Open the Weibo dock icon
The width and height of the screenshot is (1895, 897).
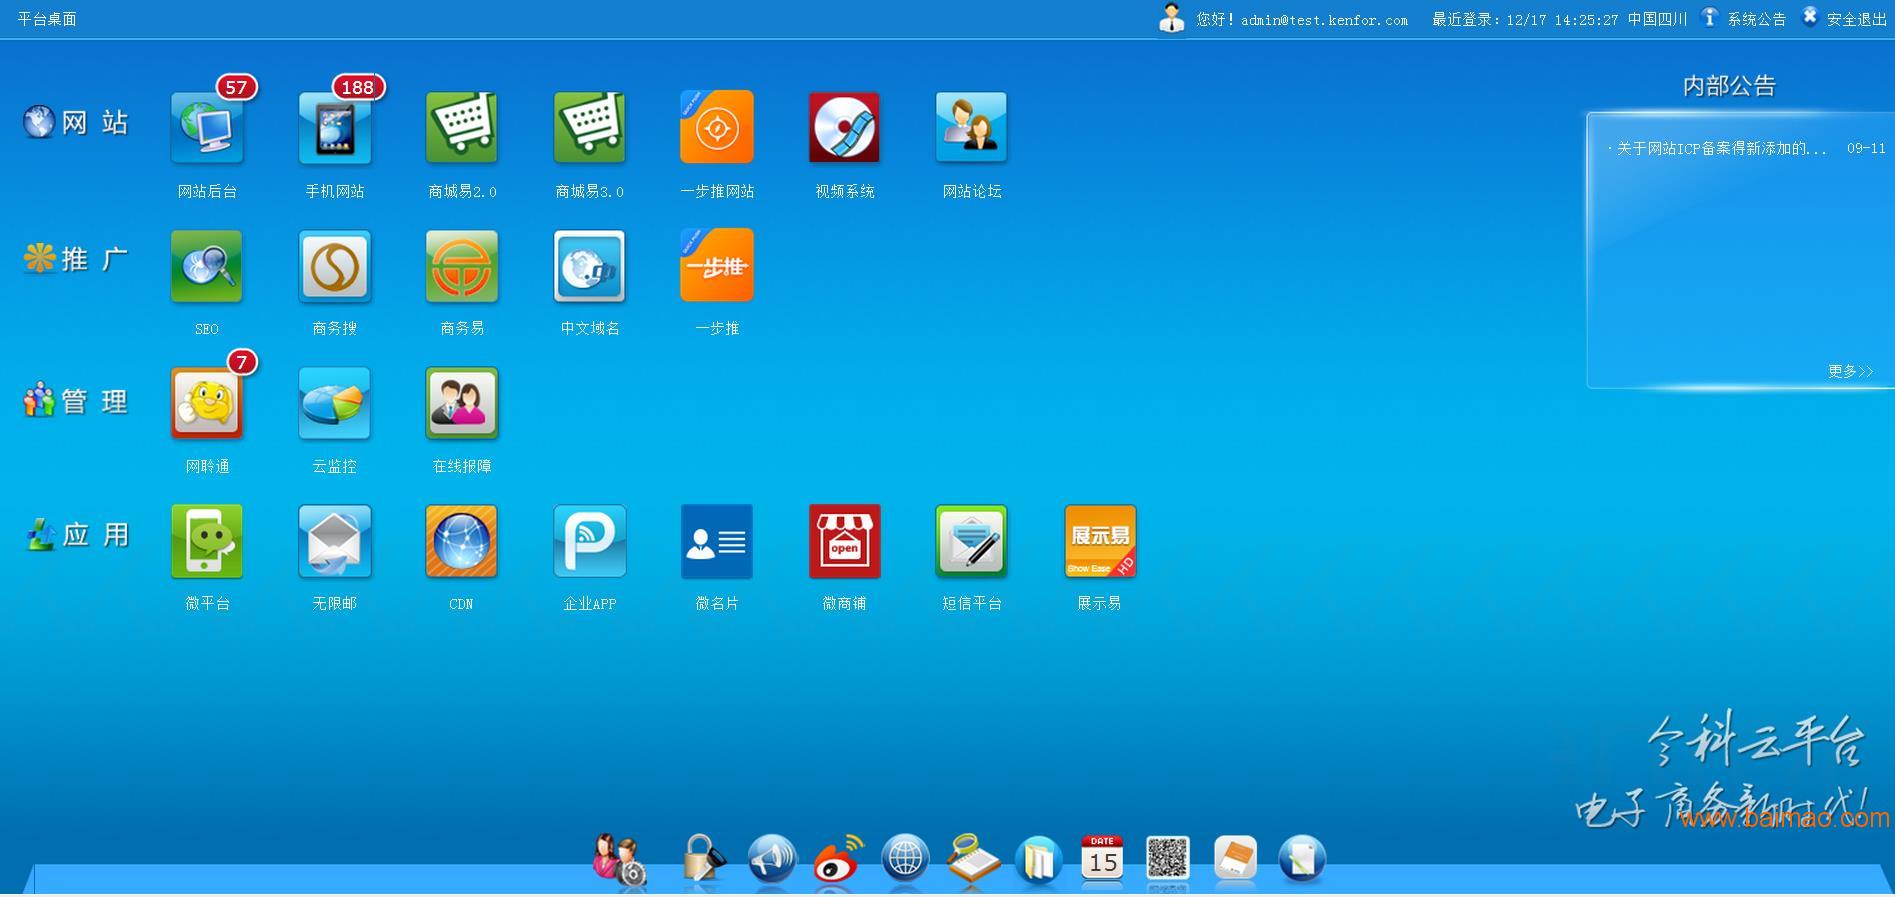[838, 860]
